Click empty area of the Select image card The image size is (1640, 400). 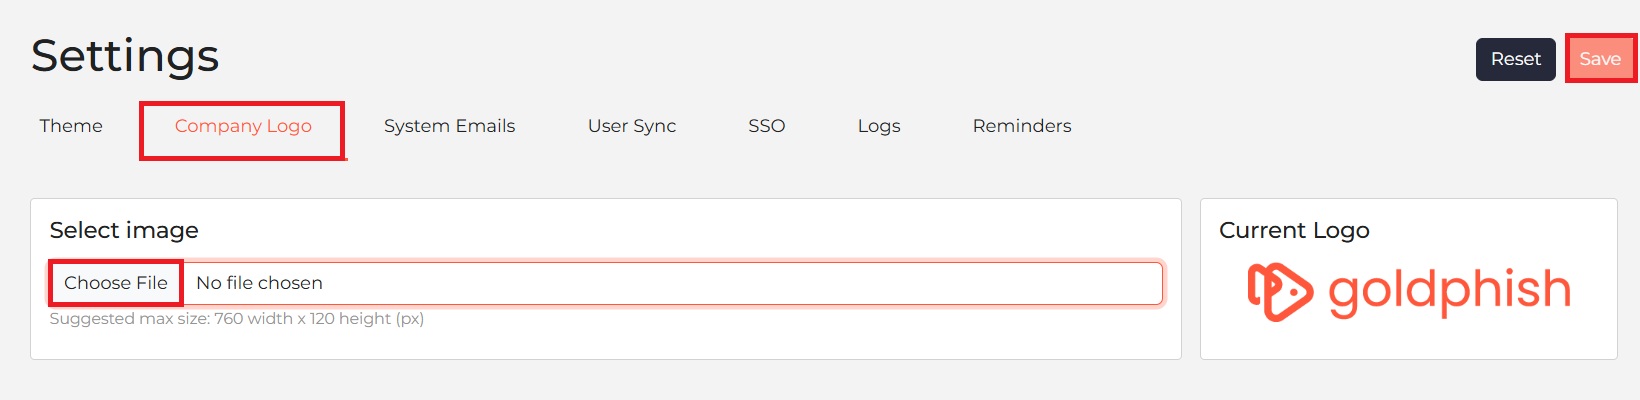[800, 335]
